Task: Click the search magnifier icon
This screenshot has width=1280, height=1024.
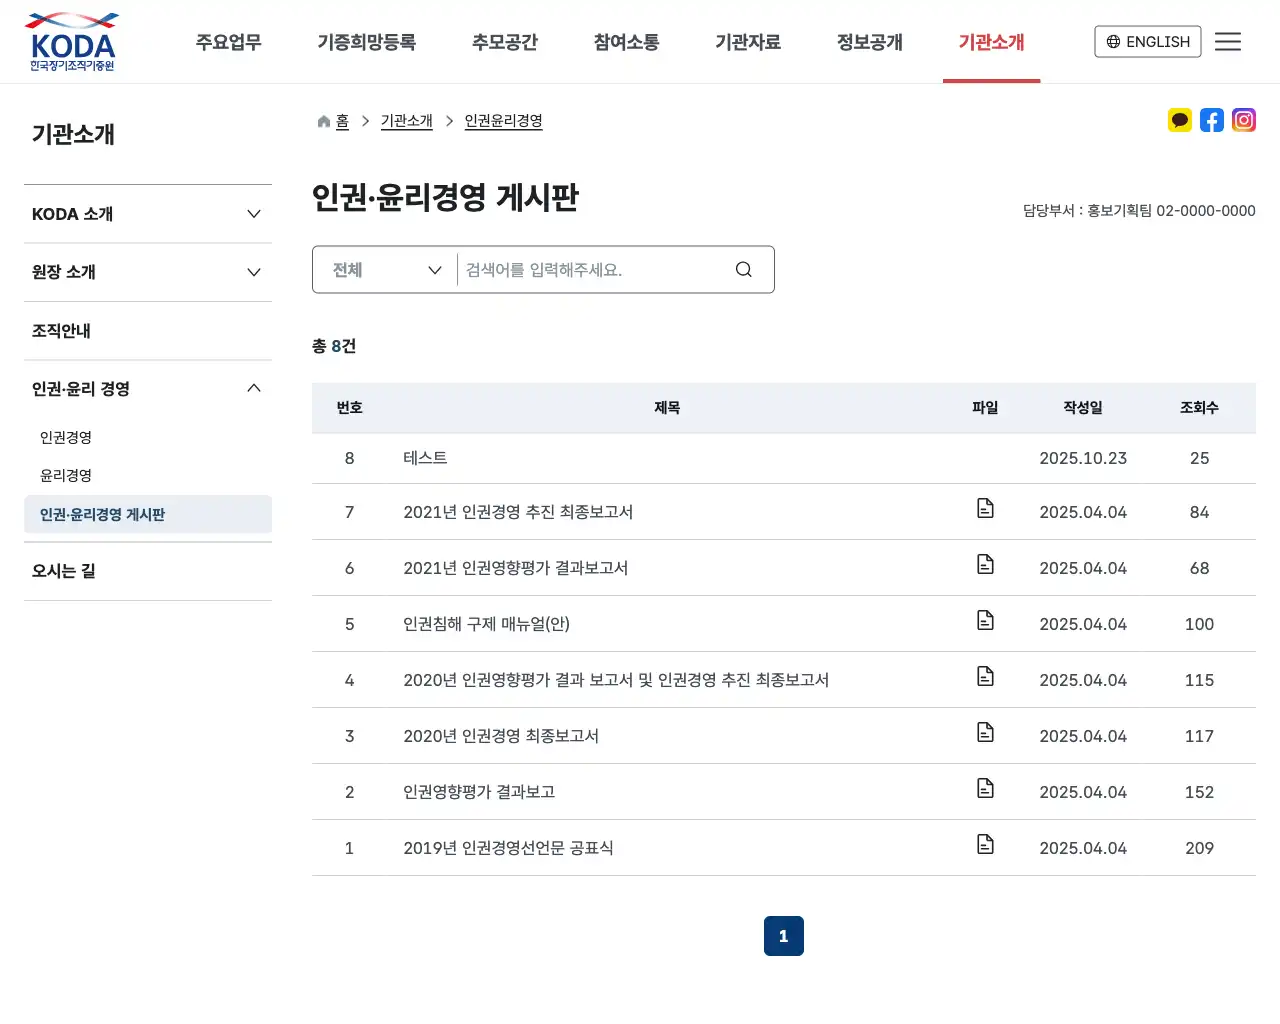Action: point(743,269)
